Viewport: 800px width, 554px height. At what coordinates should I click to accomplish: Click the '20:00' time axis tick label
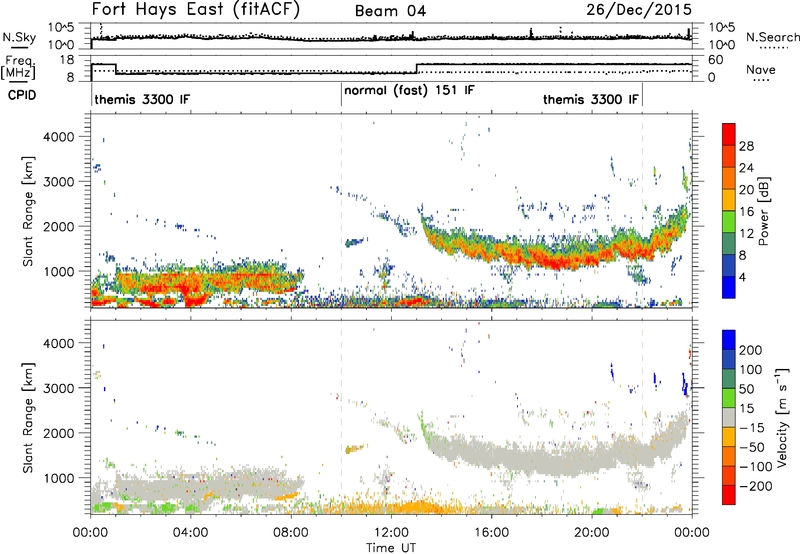tap(591, 533)
